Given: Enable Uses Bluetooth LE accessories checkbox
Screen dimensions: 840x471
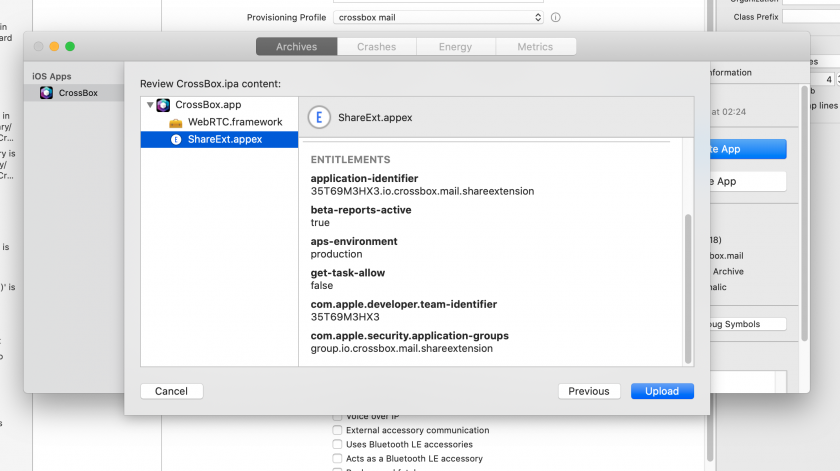Looking at the screenshot, I should click(337, 444).
